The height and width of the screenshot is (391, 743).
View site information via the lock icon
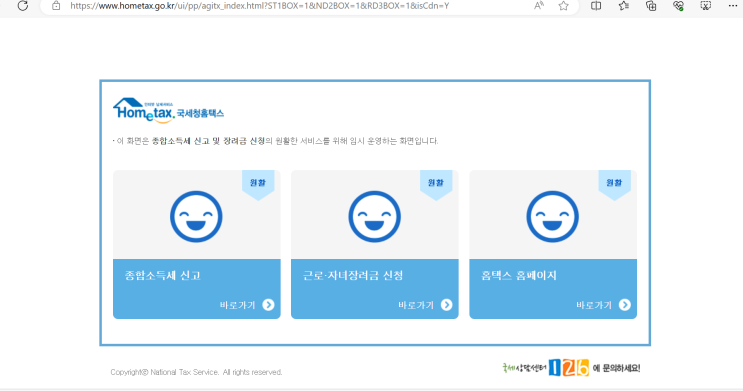point(56,6)
